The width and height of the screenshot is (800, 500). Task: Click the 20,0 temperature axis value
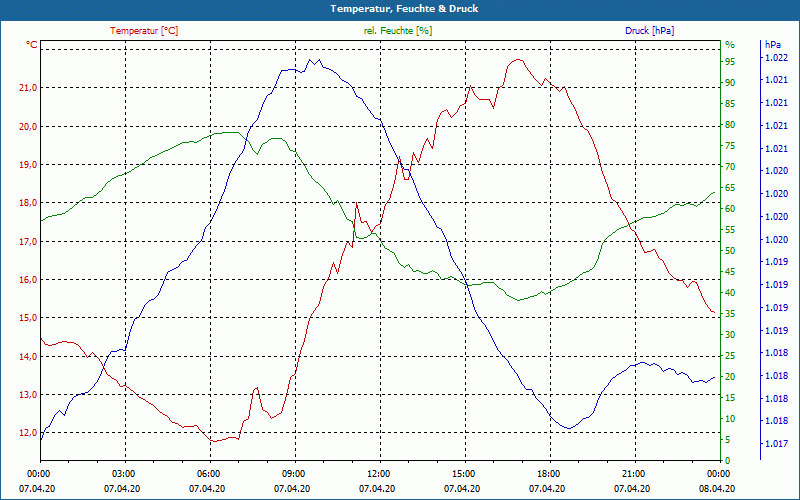point(29,126)
